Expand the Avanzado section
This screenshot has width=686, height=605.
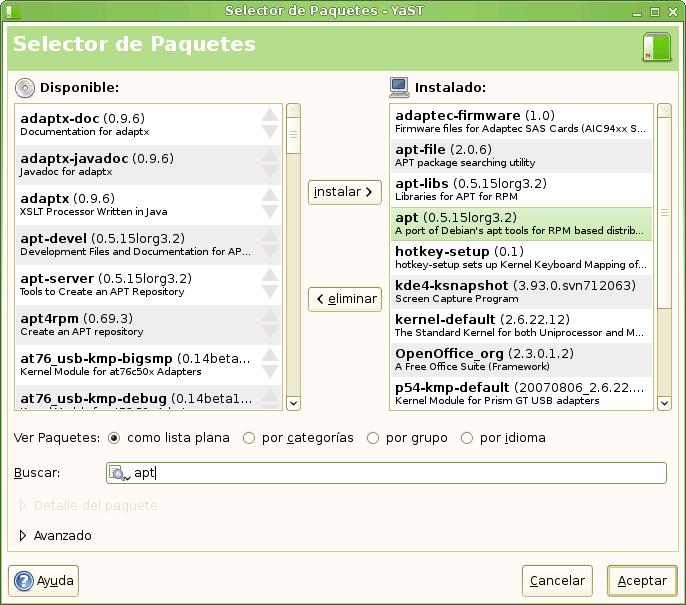pyautogui.click(x=23, y=535)
